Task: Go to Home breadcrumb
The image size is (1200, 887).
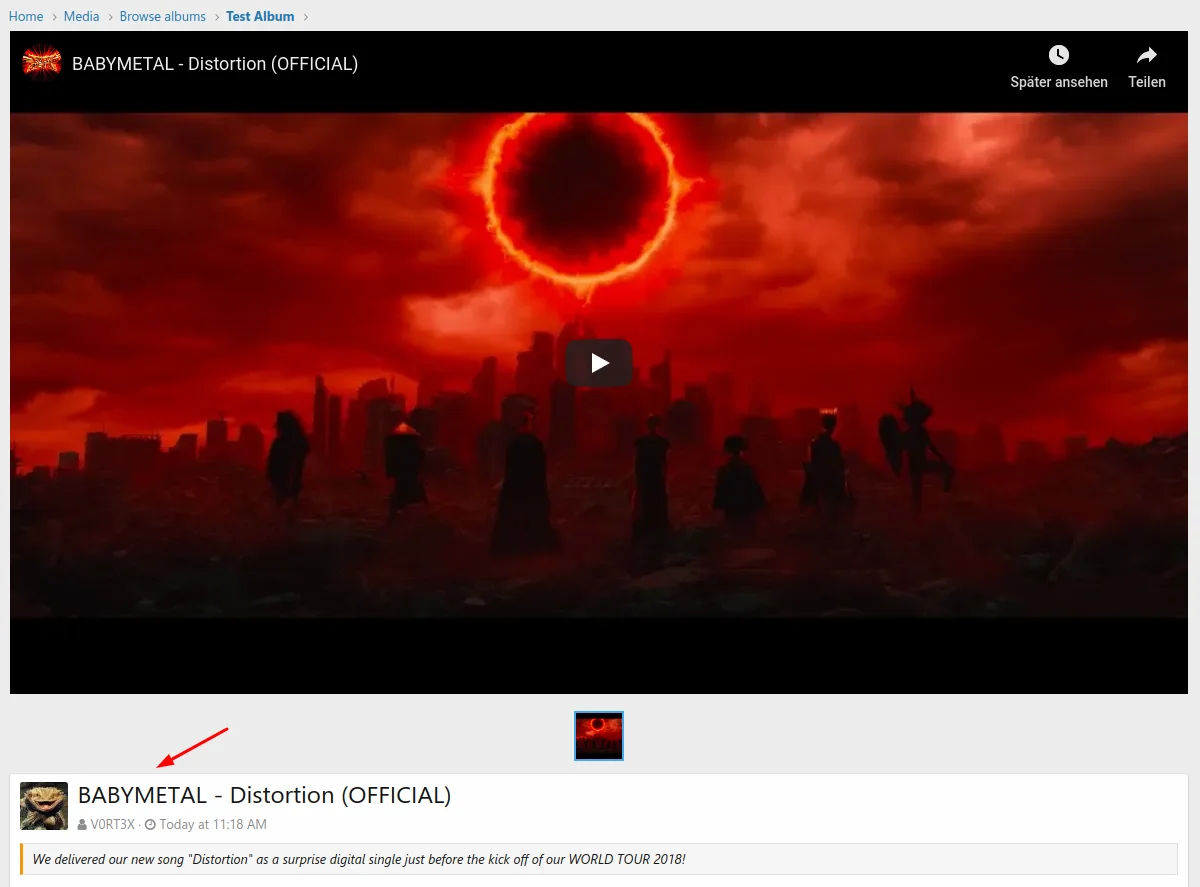Action: [26, 16]
